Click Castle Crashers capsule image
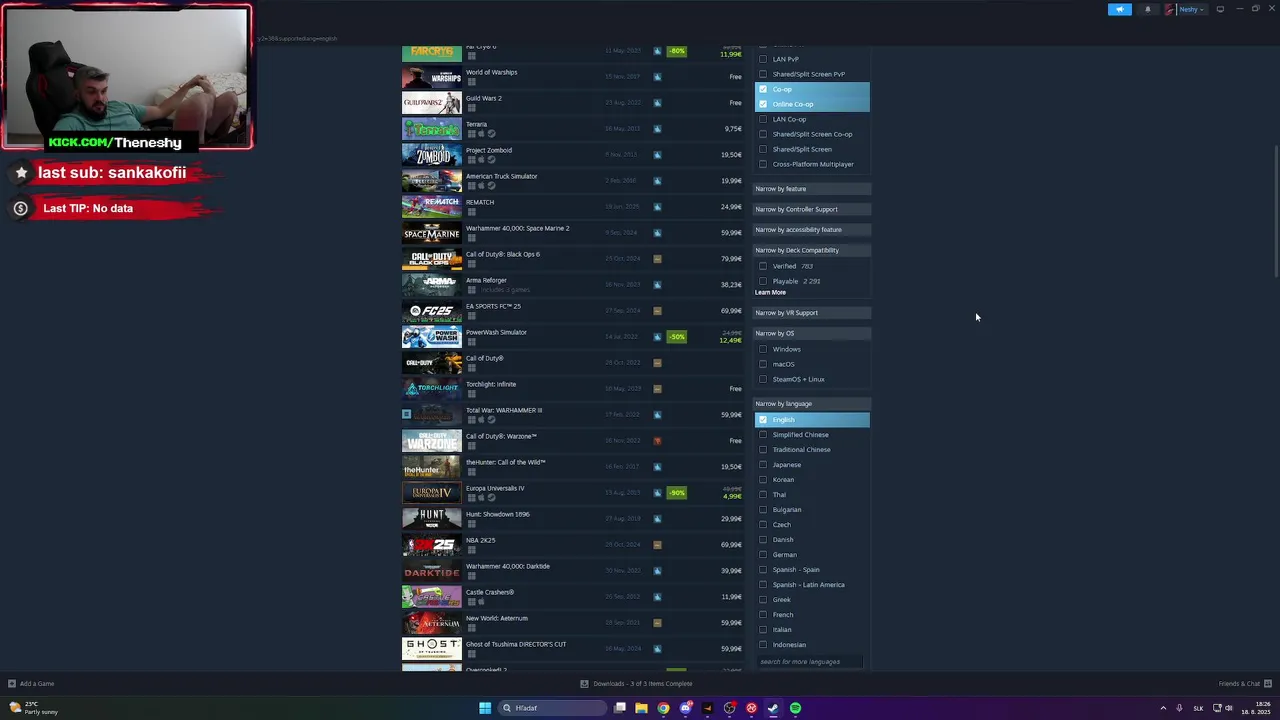Screen dimensions: 1280x720 pos(432,597)
